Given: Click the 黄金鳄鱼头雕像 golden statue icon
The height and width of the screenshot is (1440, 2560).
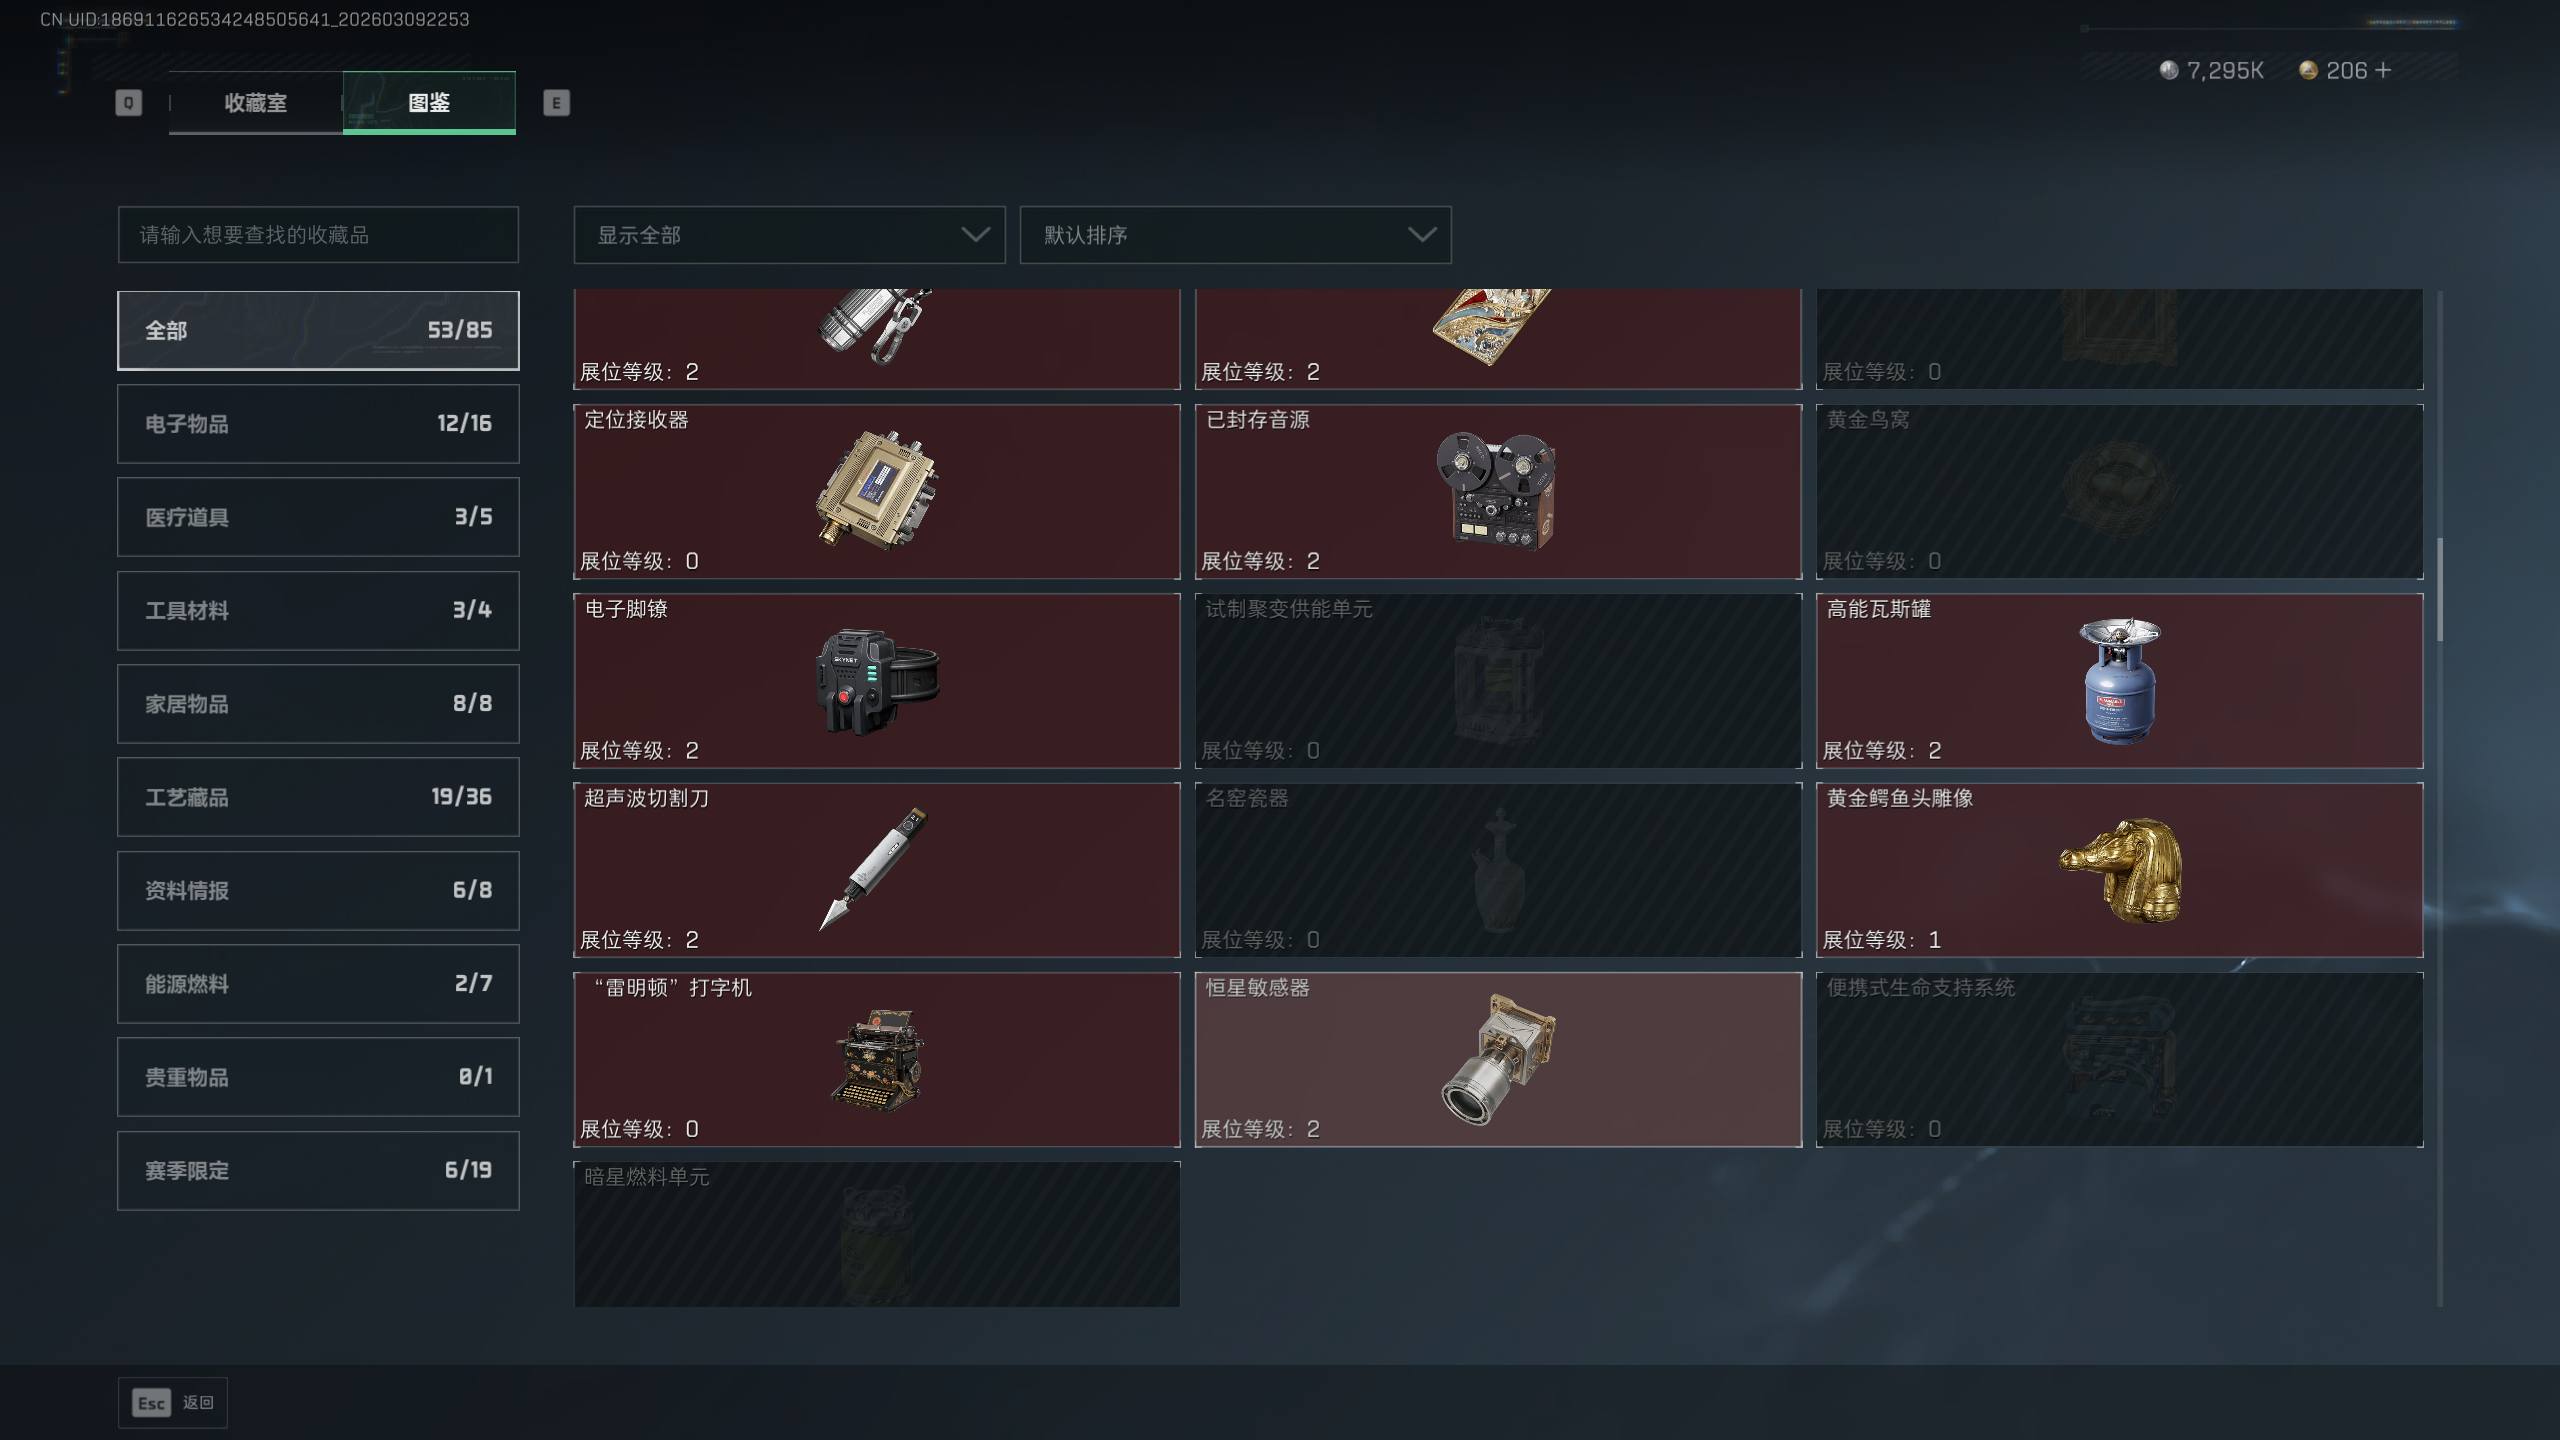Looking at the screenshot, I should pos(2120,870).
